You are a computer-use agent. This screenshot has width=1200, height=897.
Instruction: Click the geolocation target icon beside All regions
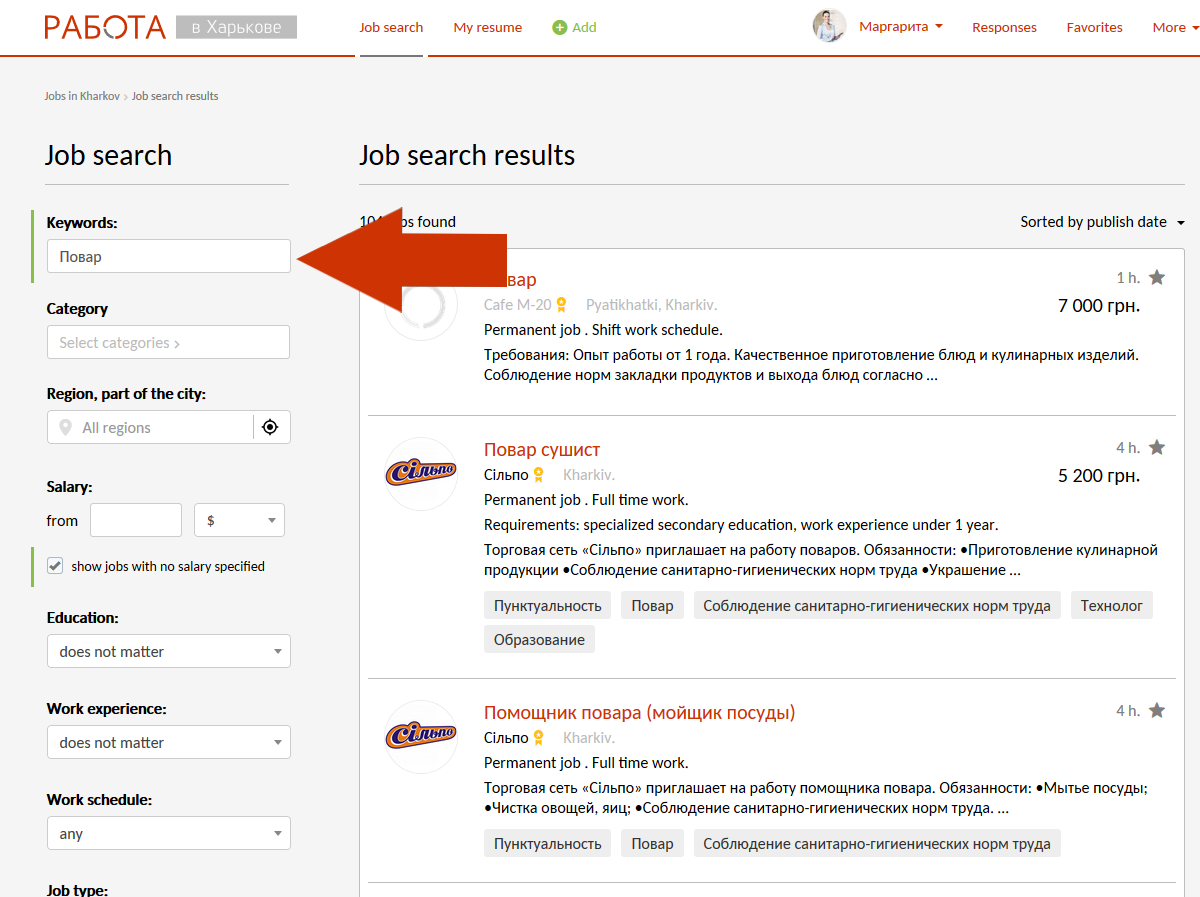click(270, 427)
